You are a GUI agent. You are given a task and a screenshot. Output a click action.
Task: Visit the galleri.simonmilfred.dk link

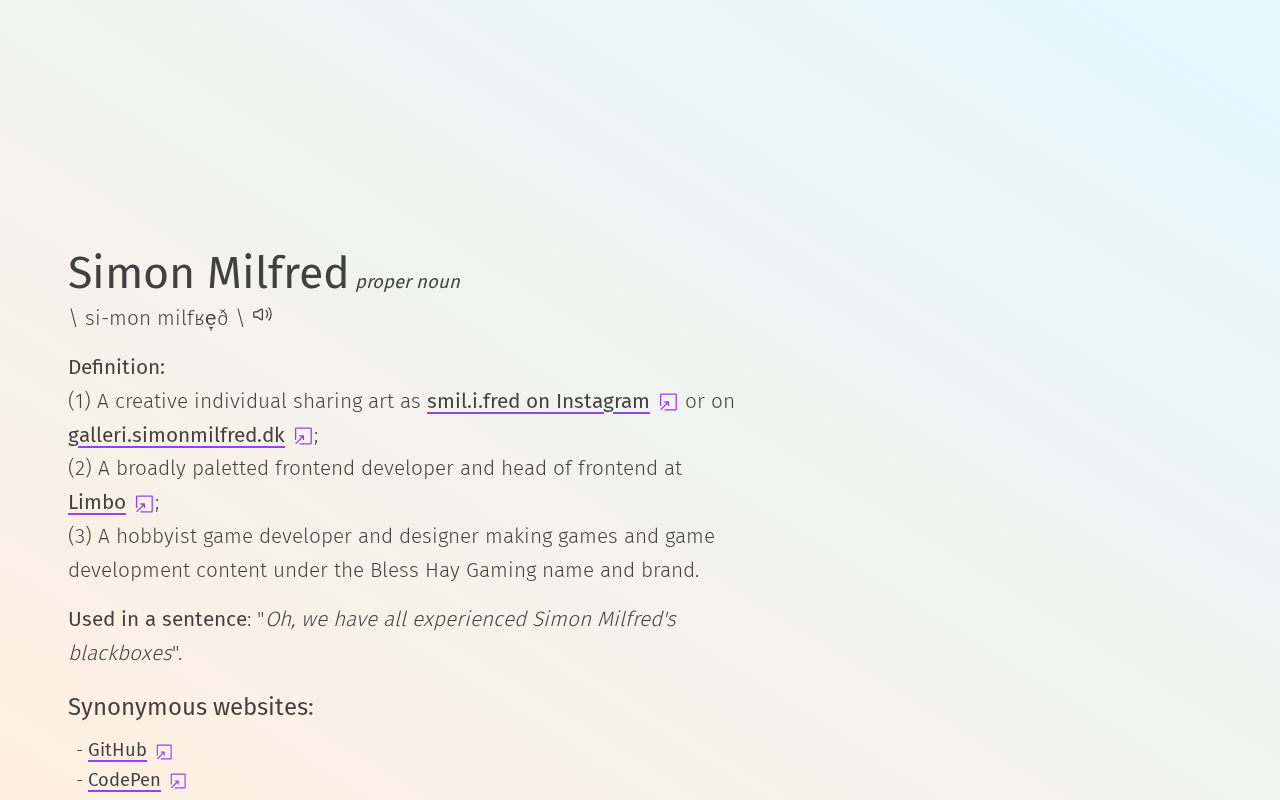[x=176, y=435]
